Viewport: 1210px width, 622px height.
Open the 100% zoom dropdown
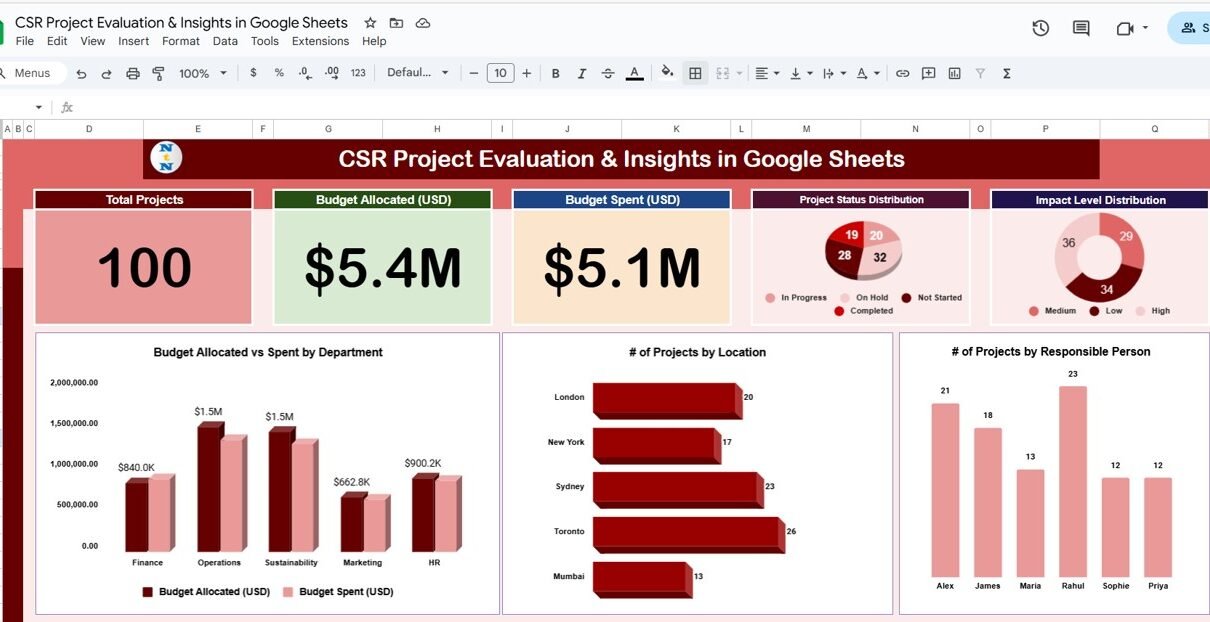coord(203,73)
